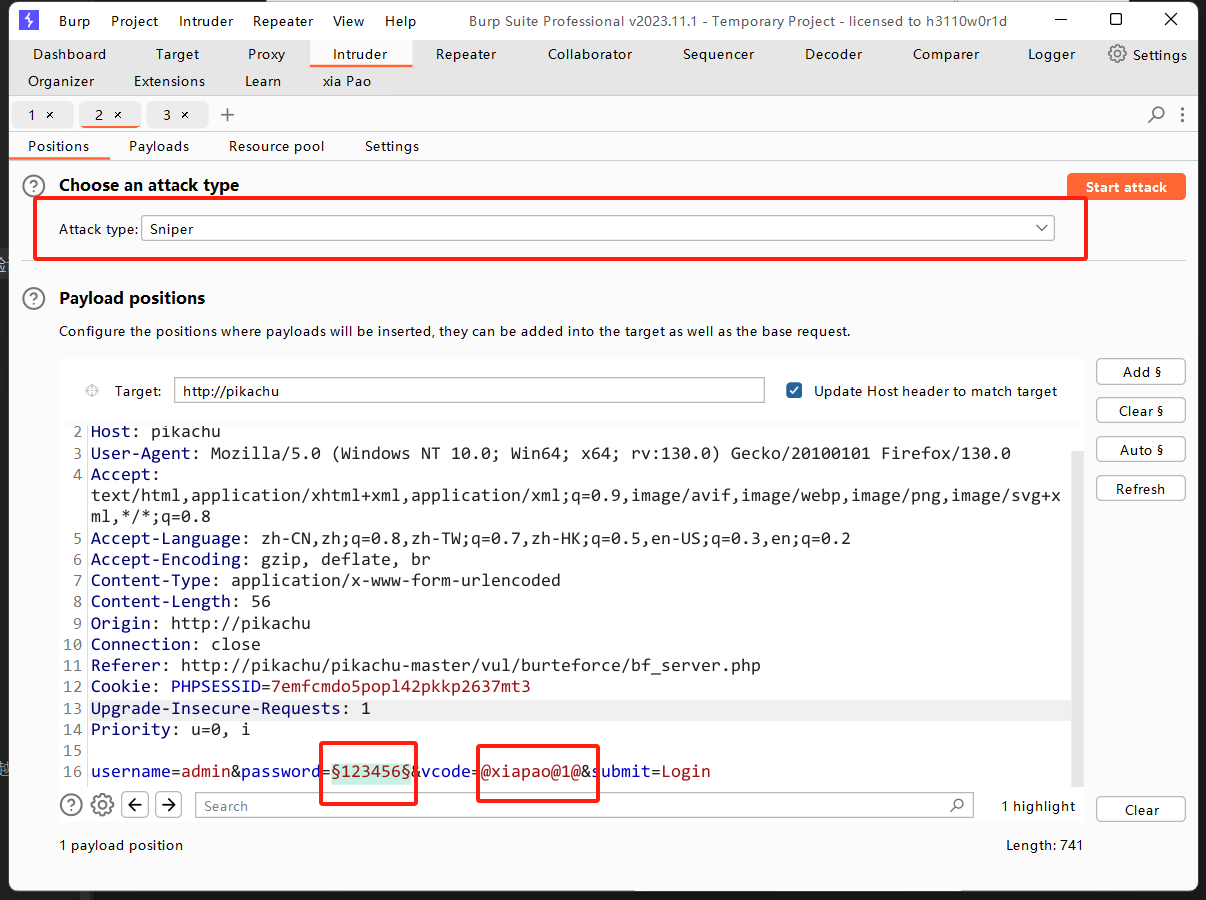1206x900 pixels.
Task: Open the help icon beside the request search bar
Action: pyautogui.click(x=71, y=804)
